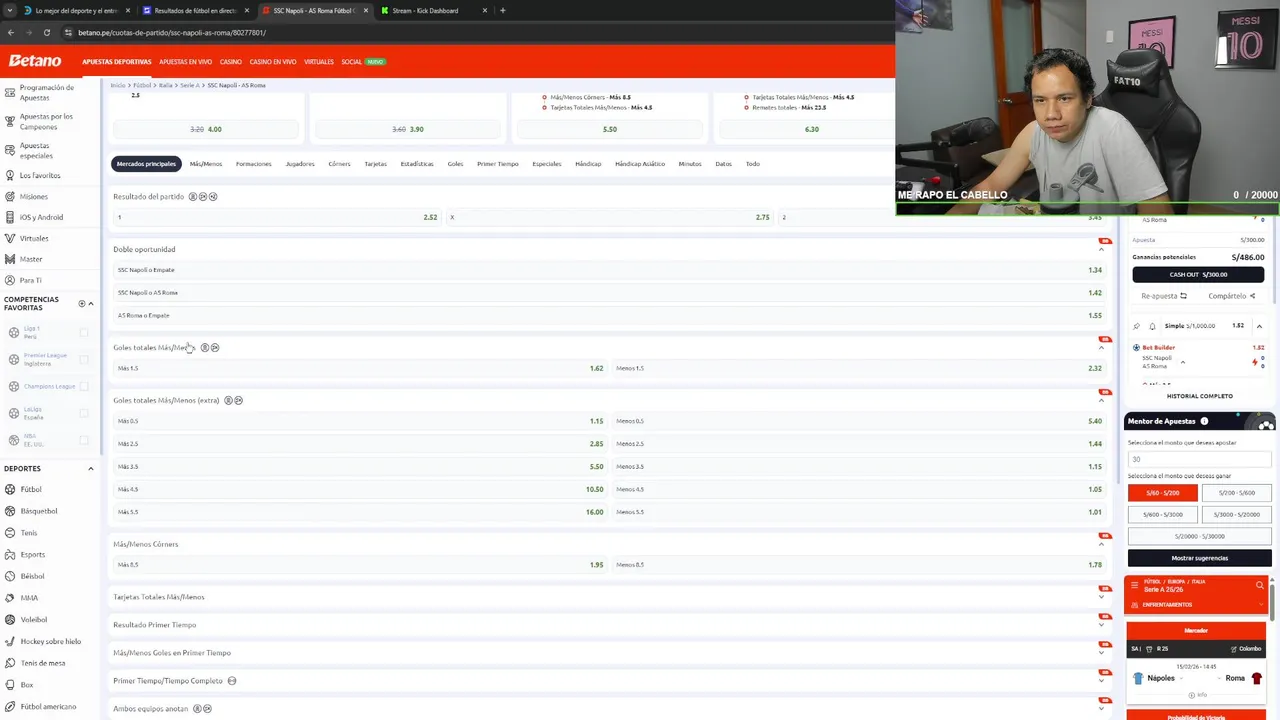Check the NBA EE. UU. checkbox
This screenshot has width=1280, height=720.
(x=84, y=440)
